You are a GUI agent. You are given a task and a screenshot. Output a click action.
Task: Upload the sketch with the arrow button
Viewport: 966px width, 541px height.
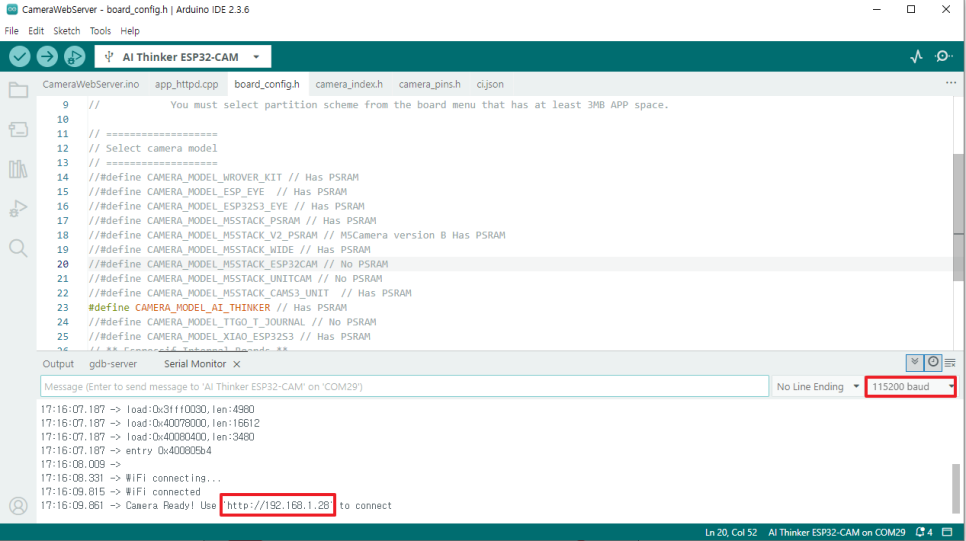[x=47, y=57]
